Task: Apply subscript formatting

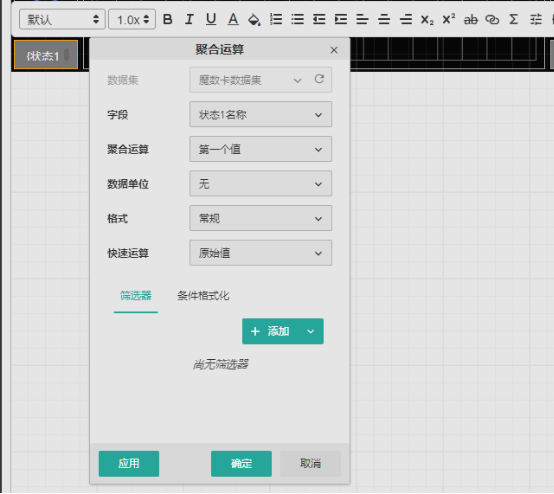Action: (427, 20)
